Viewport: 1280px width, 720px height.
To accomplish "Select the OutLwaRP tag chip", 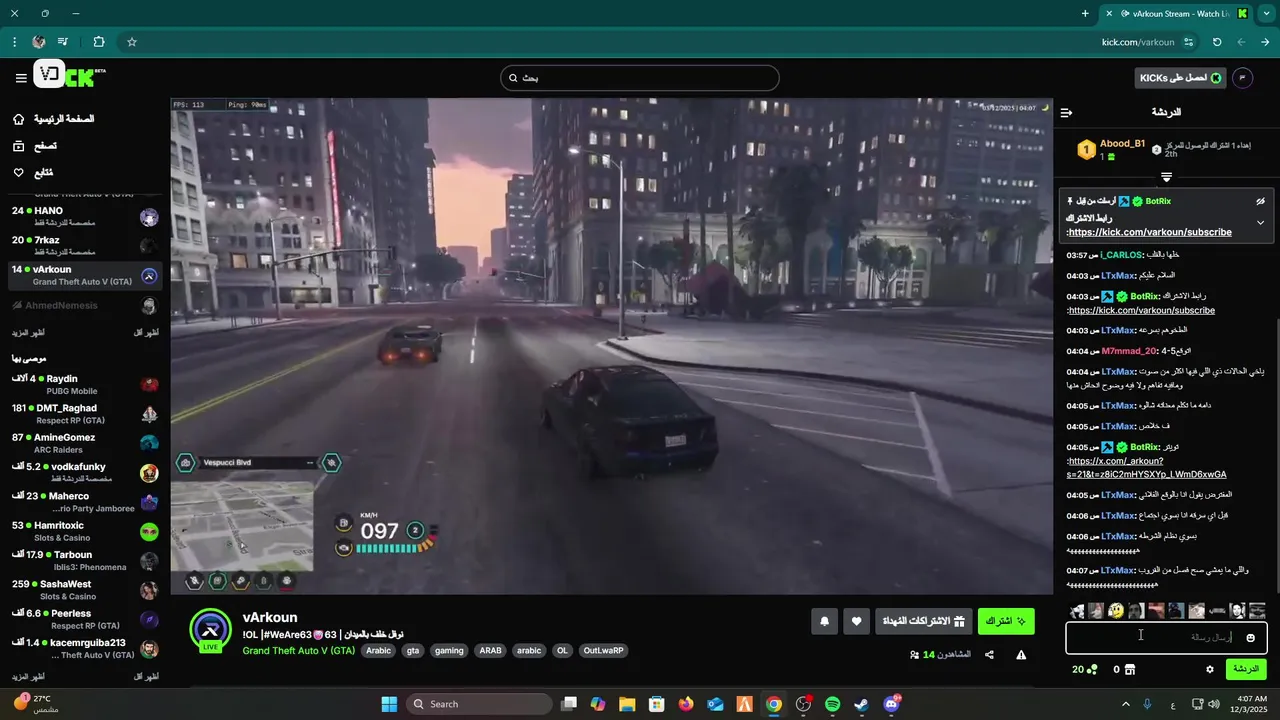I will 603,651.
